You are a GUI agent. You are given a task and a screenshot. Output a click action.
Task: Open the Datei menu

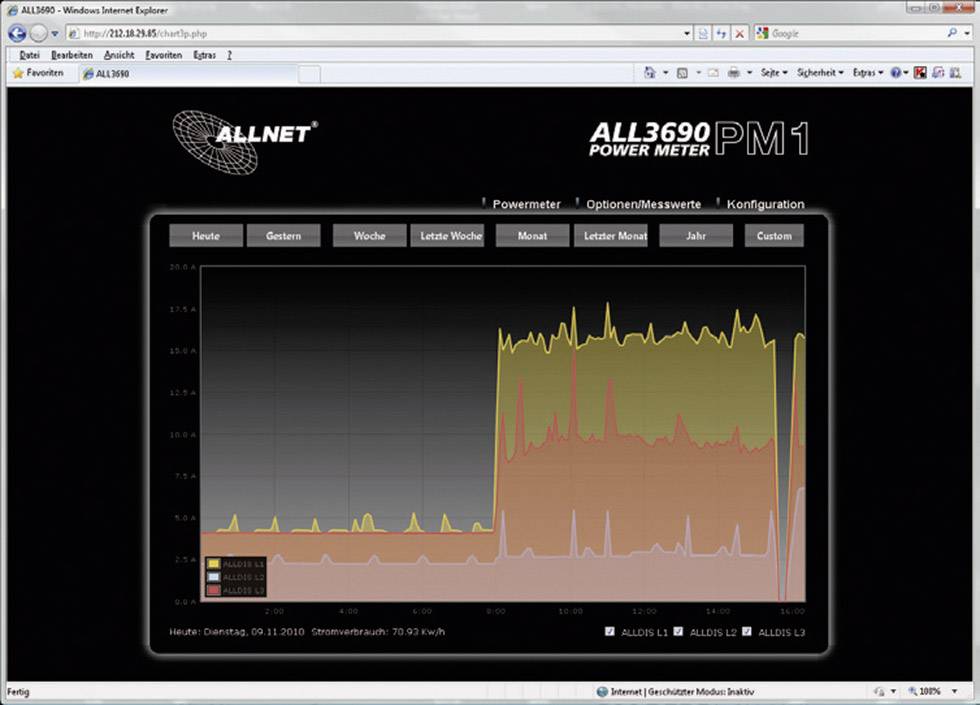(29, 55)
